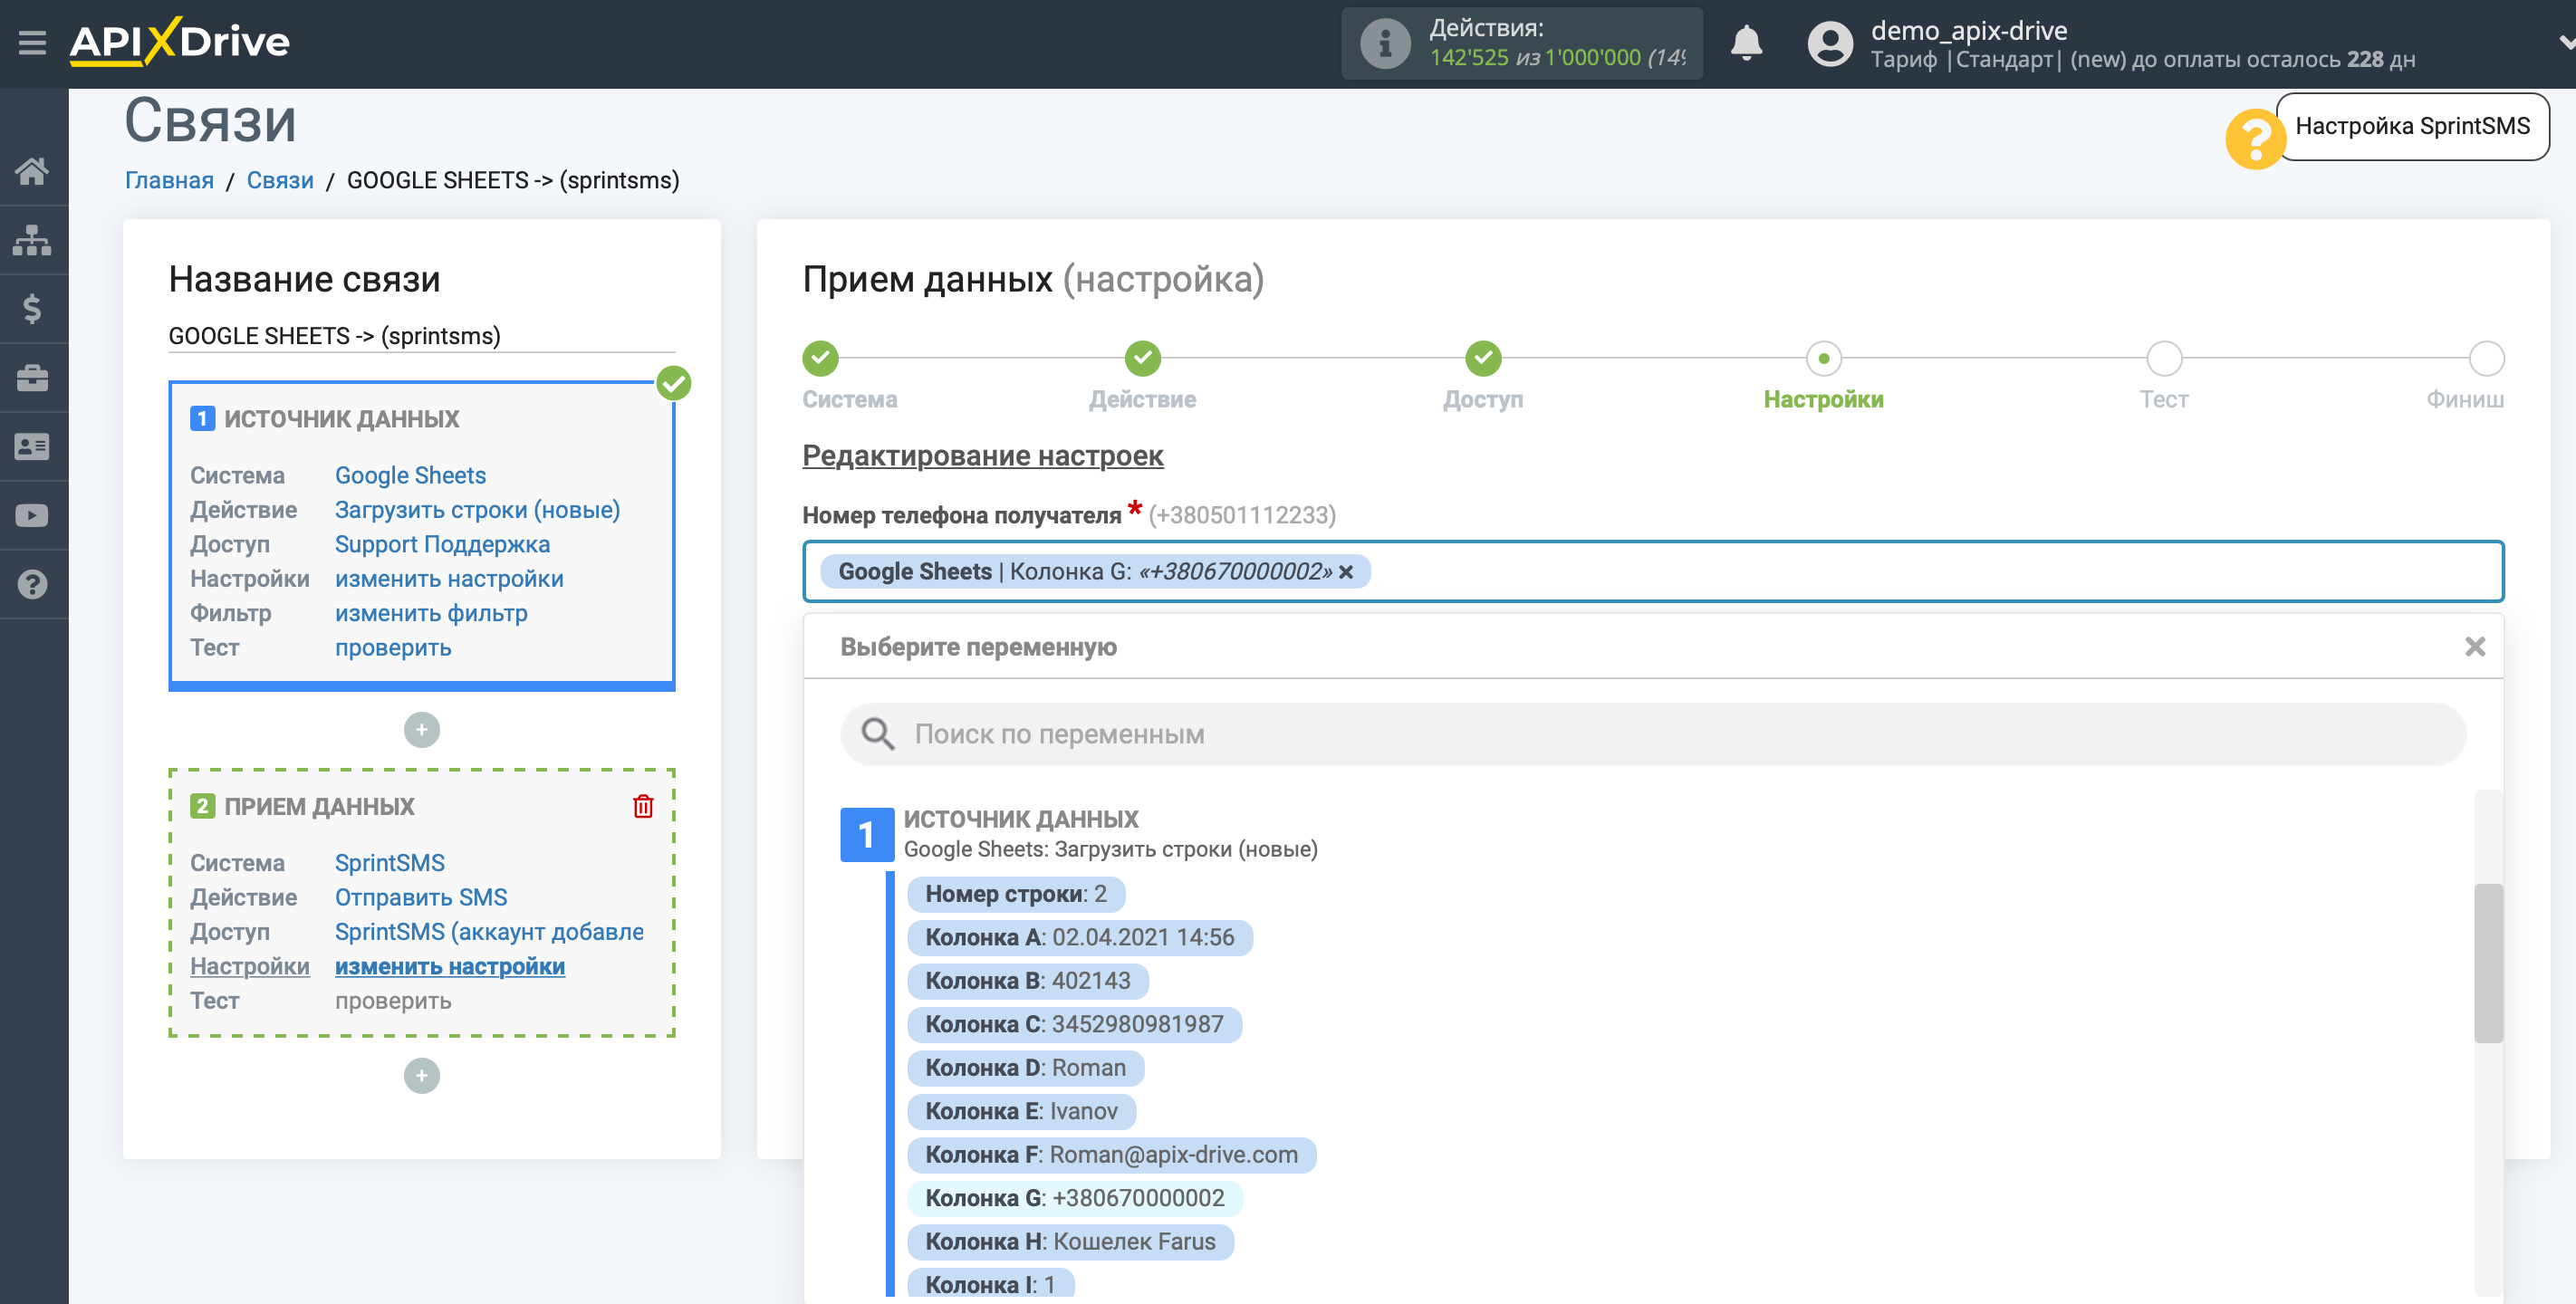Image resolution: width=2576 pixels, height=1304 pixels.
Task: Select variable Колонка B: 402143
Action: (x=1027, y=981)
